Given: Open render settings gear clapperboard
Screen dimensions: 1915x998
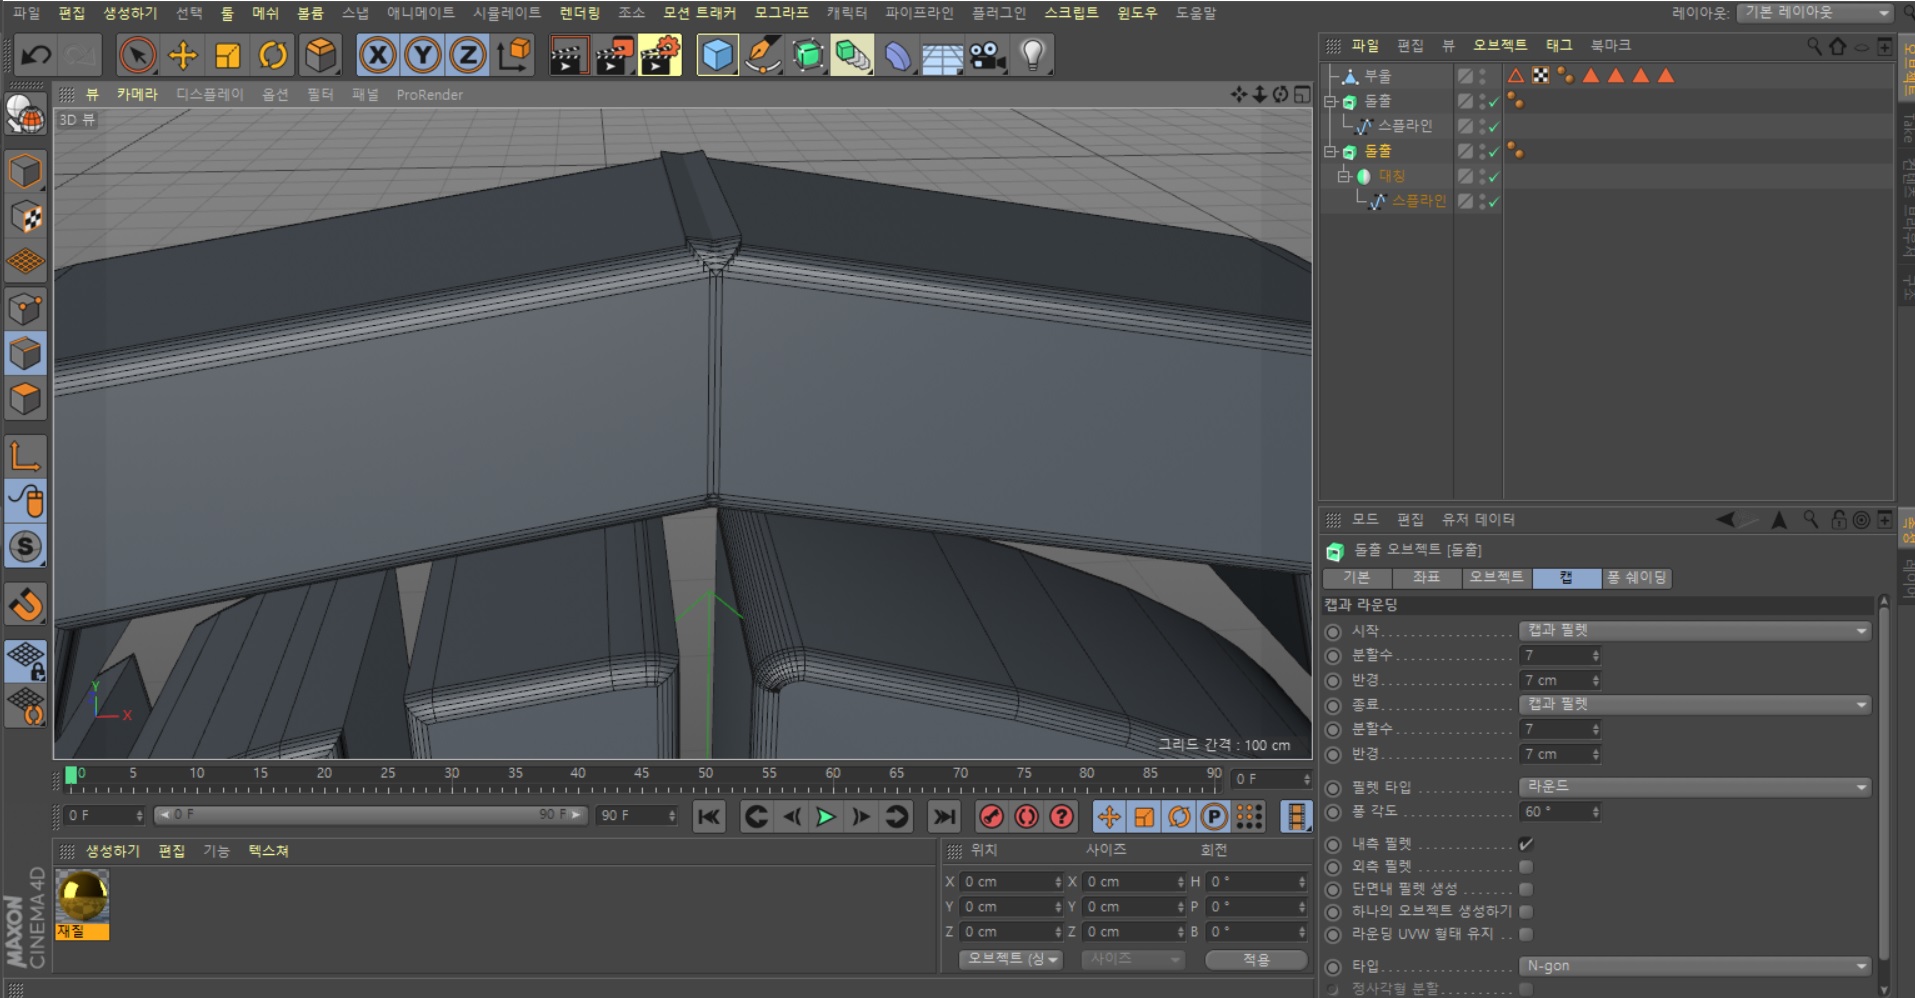Looking at the screenshot, I should pyautogui.click(x=660, y=56).
